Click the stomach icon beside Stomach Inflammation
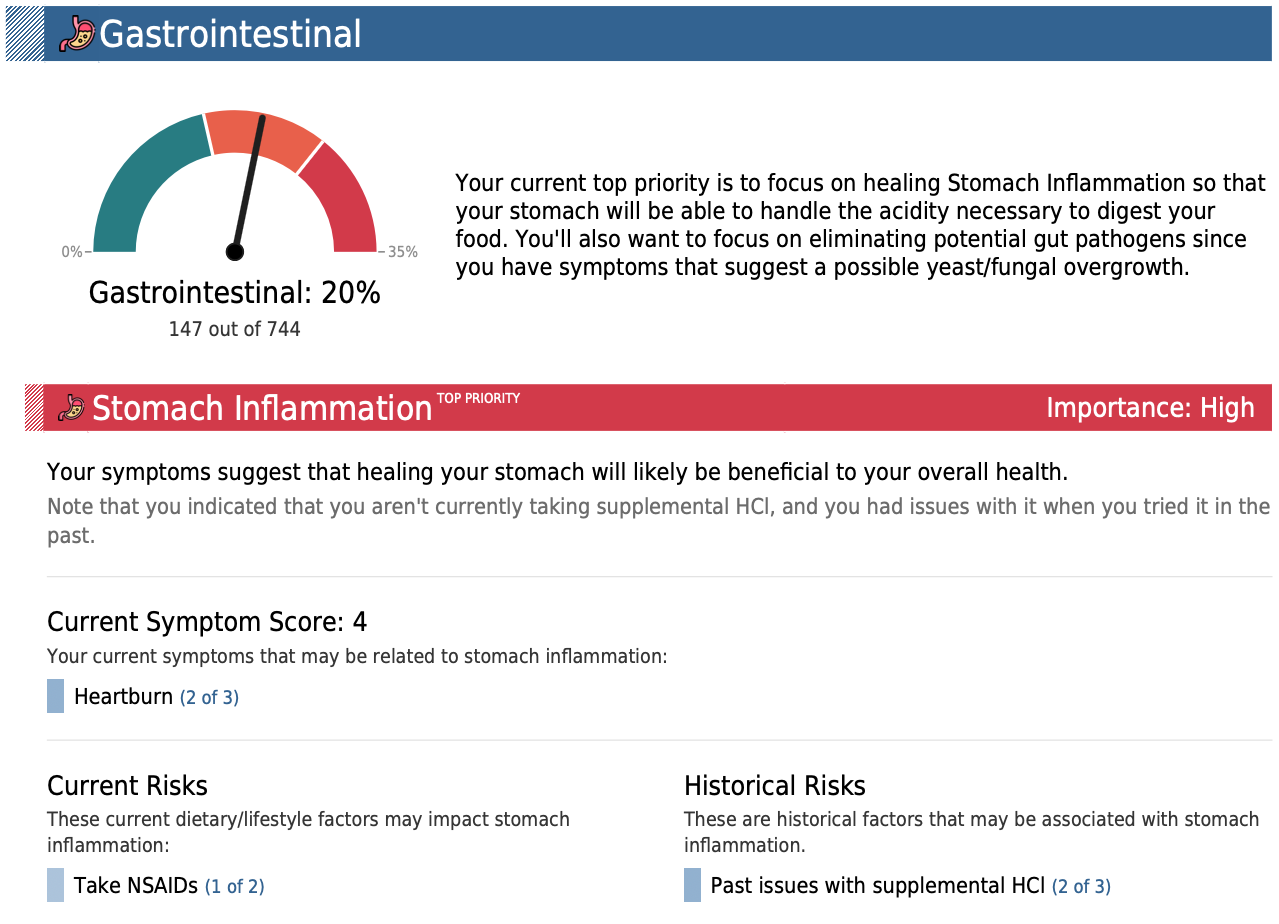 [x=72, y=408]
